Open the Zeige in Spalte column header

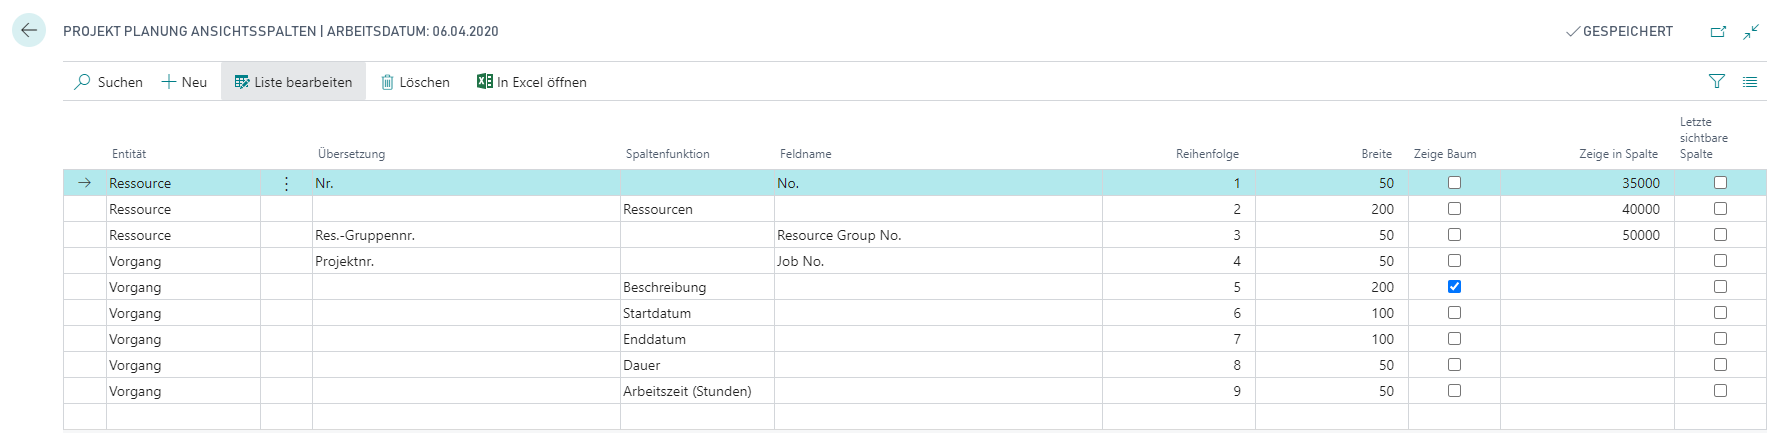[1618, 154]
